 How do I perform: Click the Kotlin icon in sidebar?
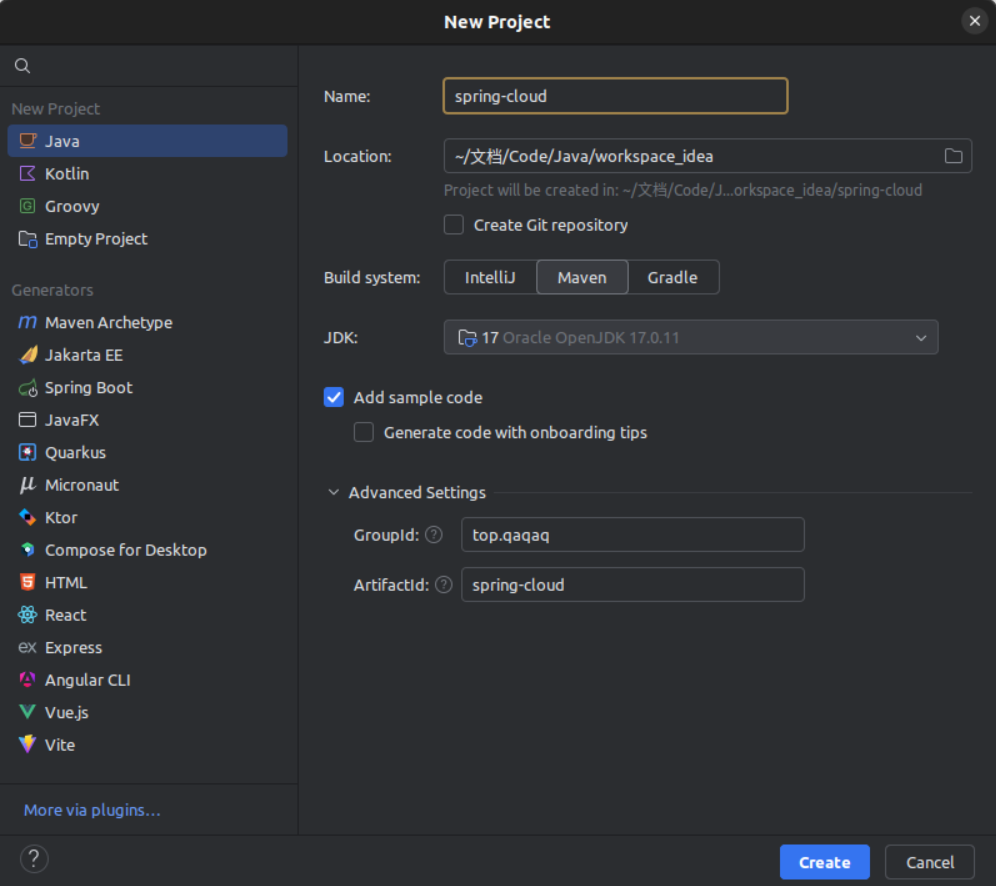click(27, 173)
